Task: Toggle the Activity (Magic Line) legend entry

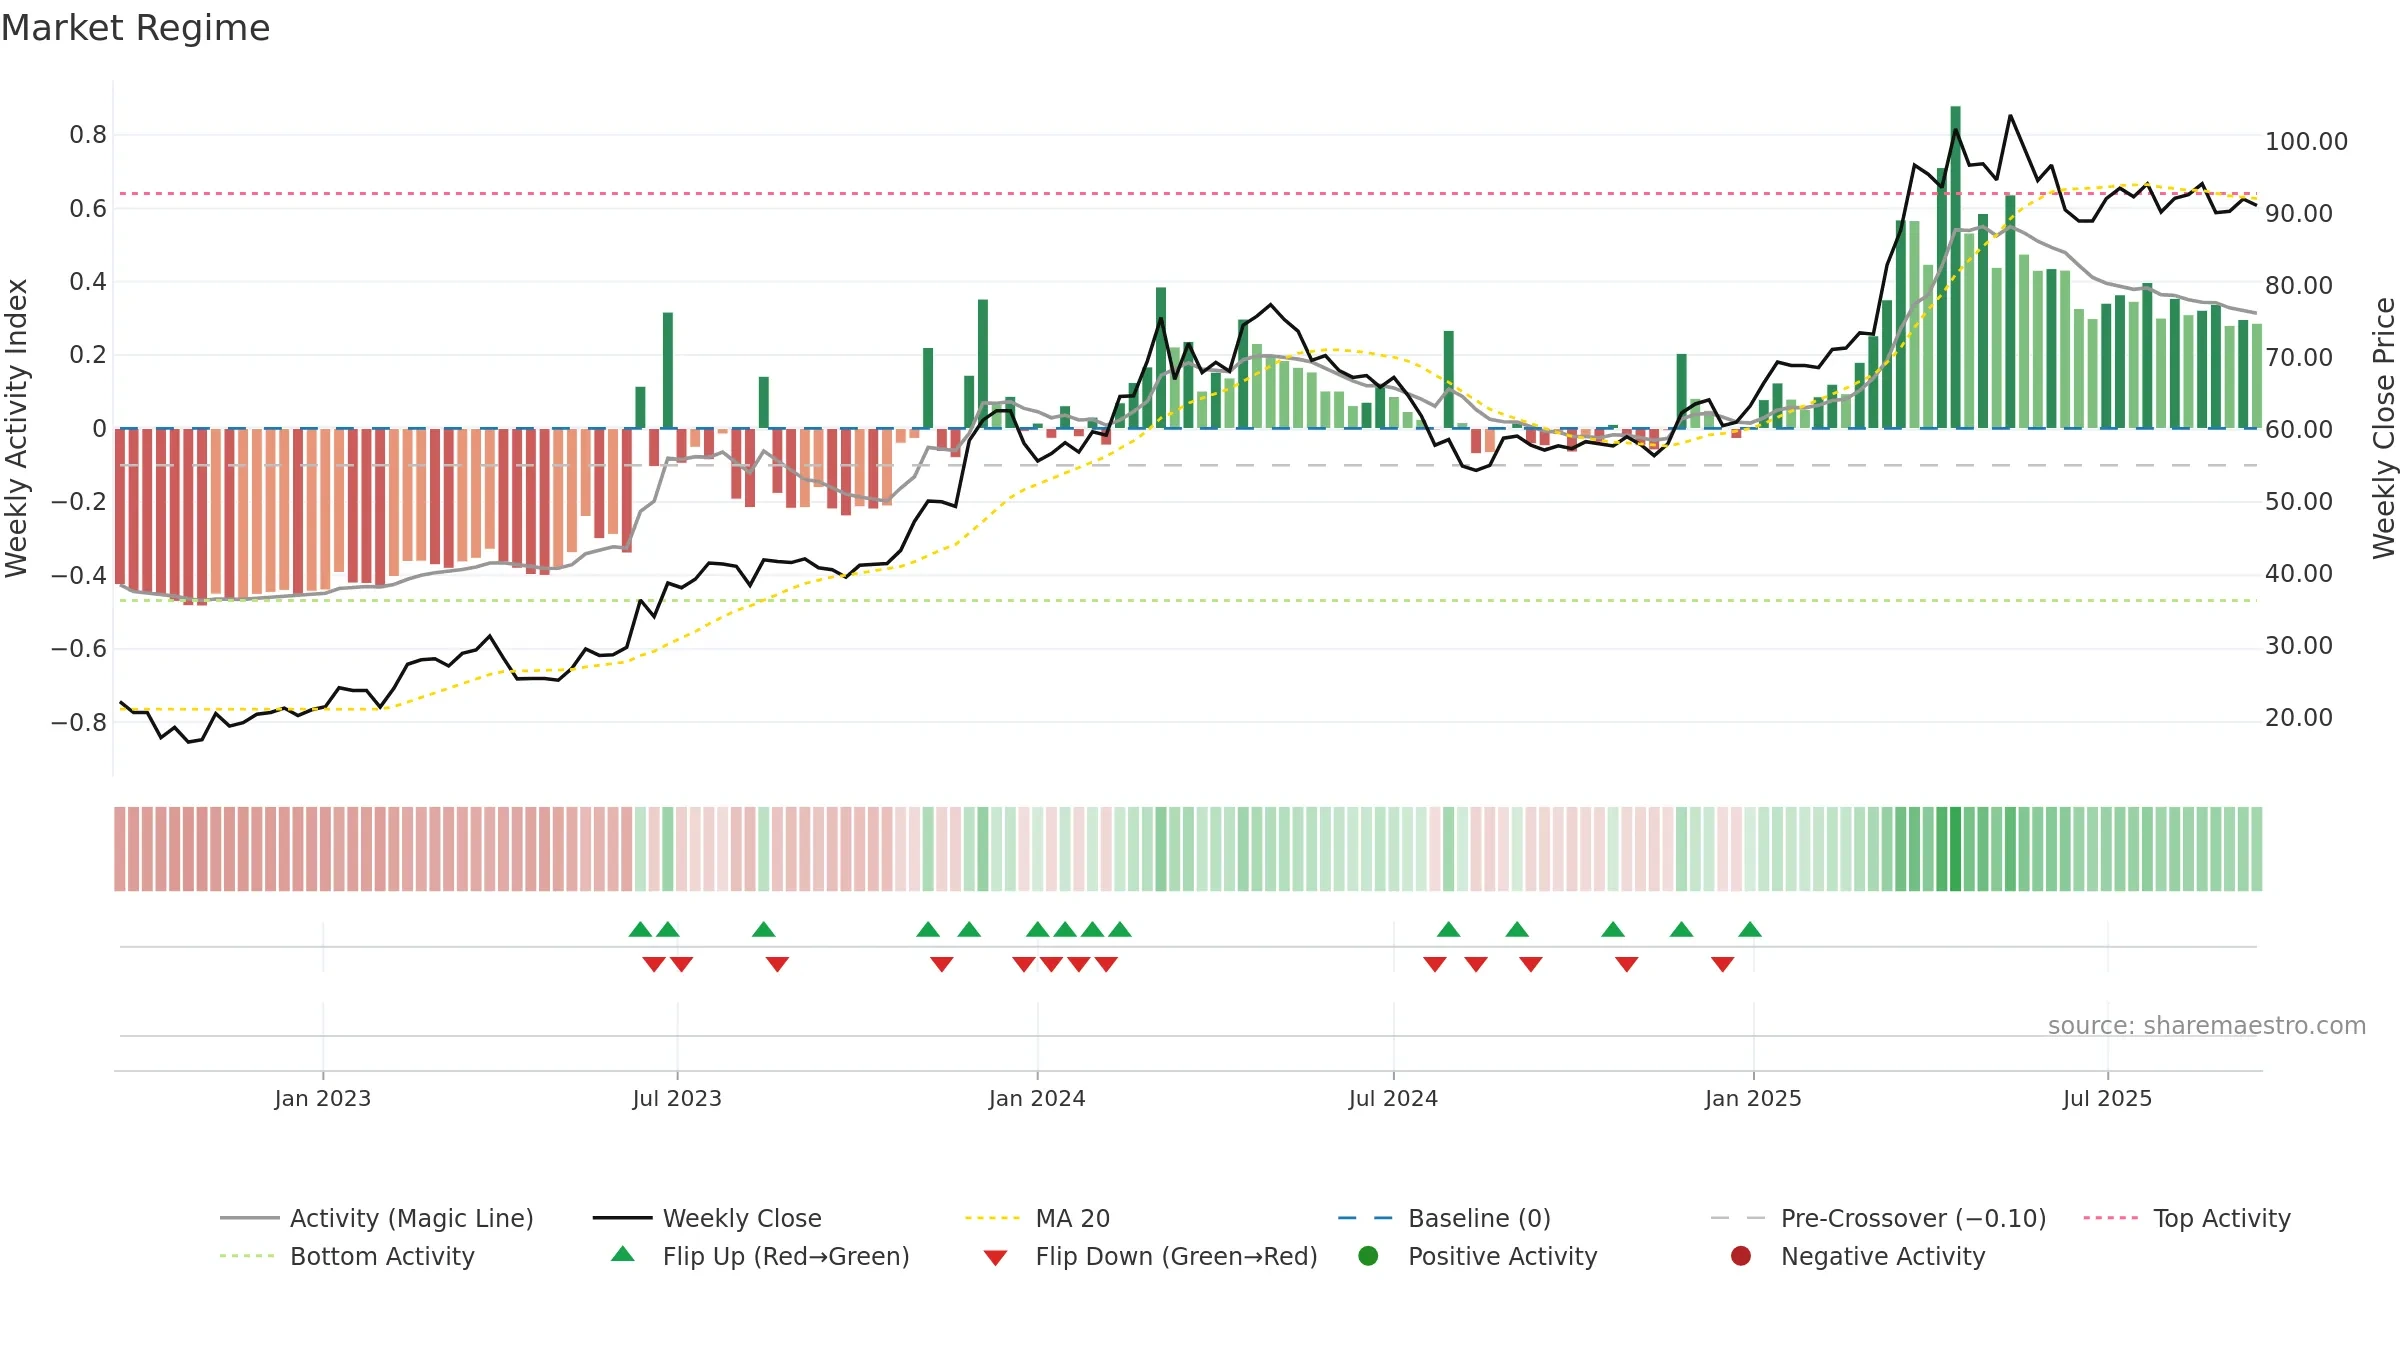Action: tap(377, 1218)
